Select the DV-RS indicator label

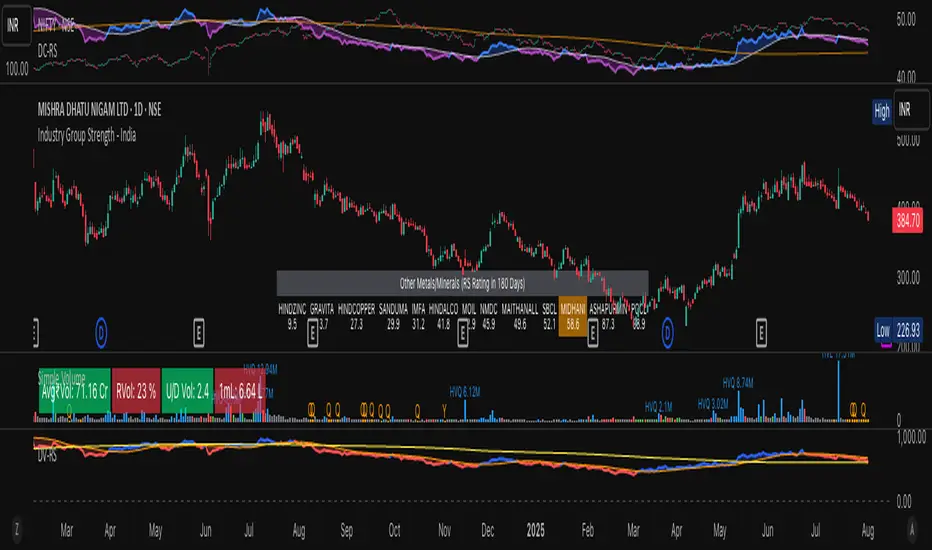click(x=47, y=456)
